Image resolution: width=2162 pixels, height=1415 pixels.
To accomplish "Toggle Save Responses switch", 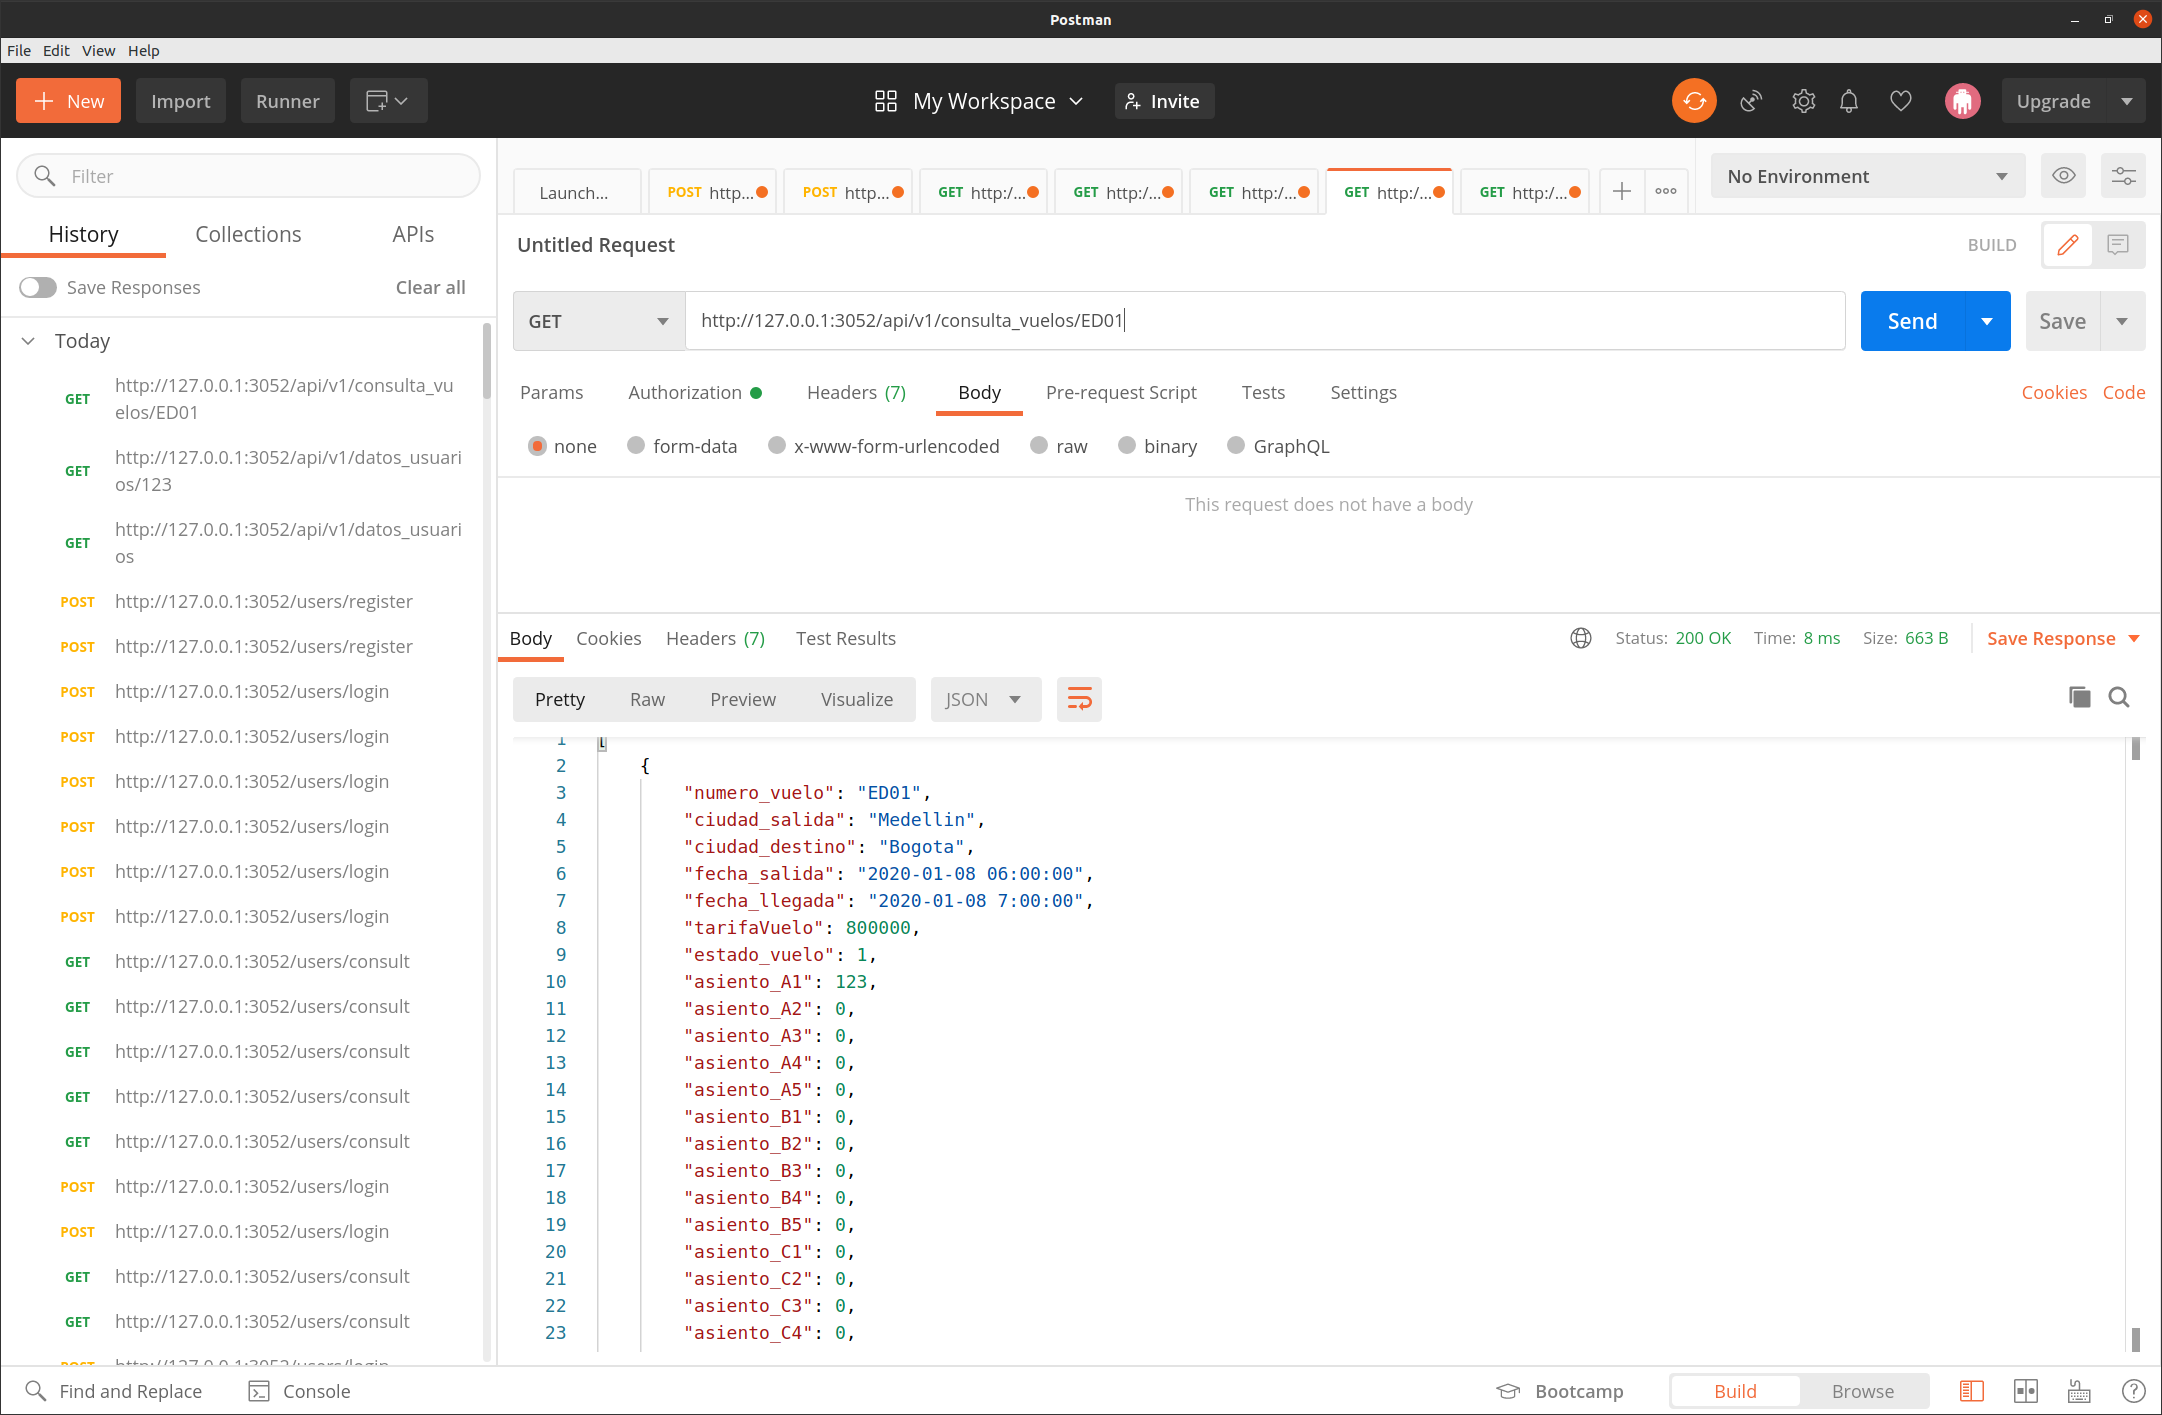I will (38, 287).
